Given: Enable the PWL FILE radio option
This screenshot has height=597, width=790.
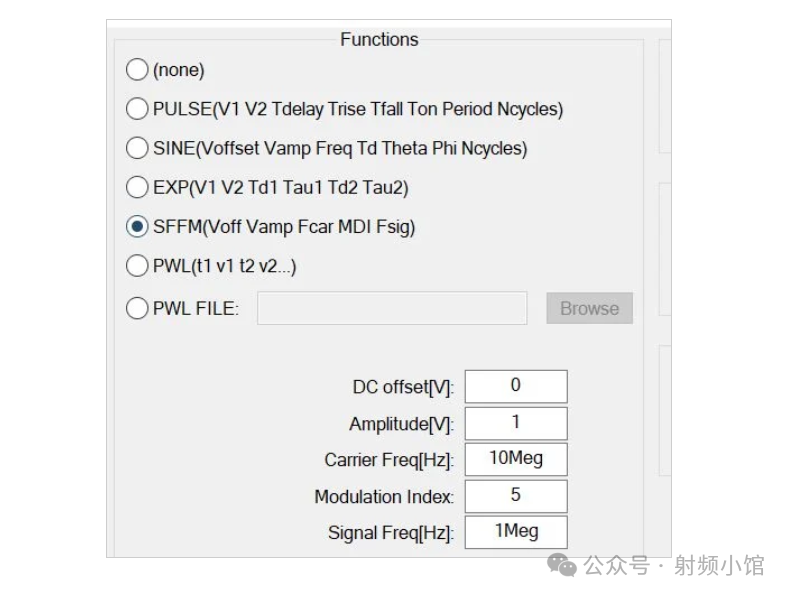Looking at the screenshot, I should point(137,308).
